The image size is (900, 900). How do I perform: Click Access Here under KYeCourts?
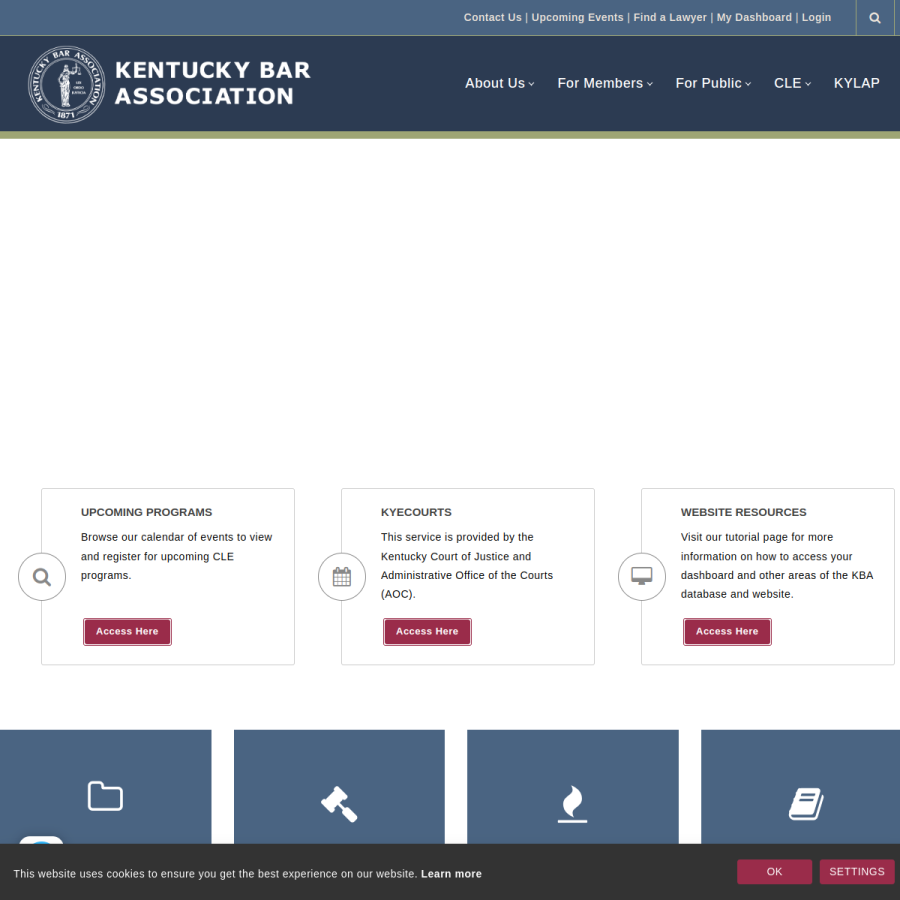click(428, 631)
